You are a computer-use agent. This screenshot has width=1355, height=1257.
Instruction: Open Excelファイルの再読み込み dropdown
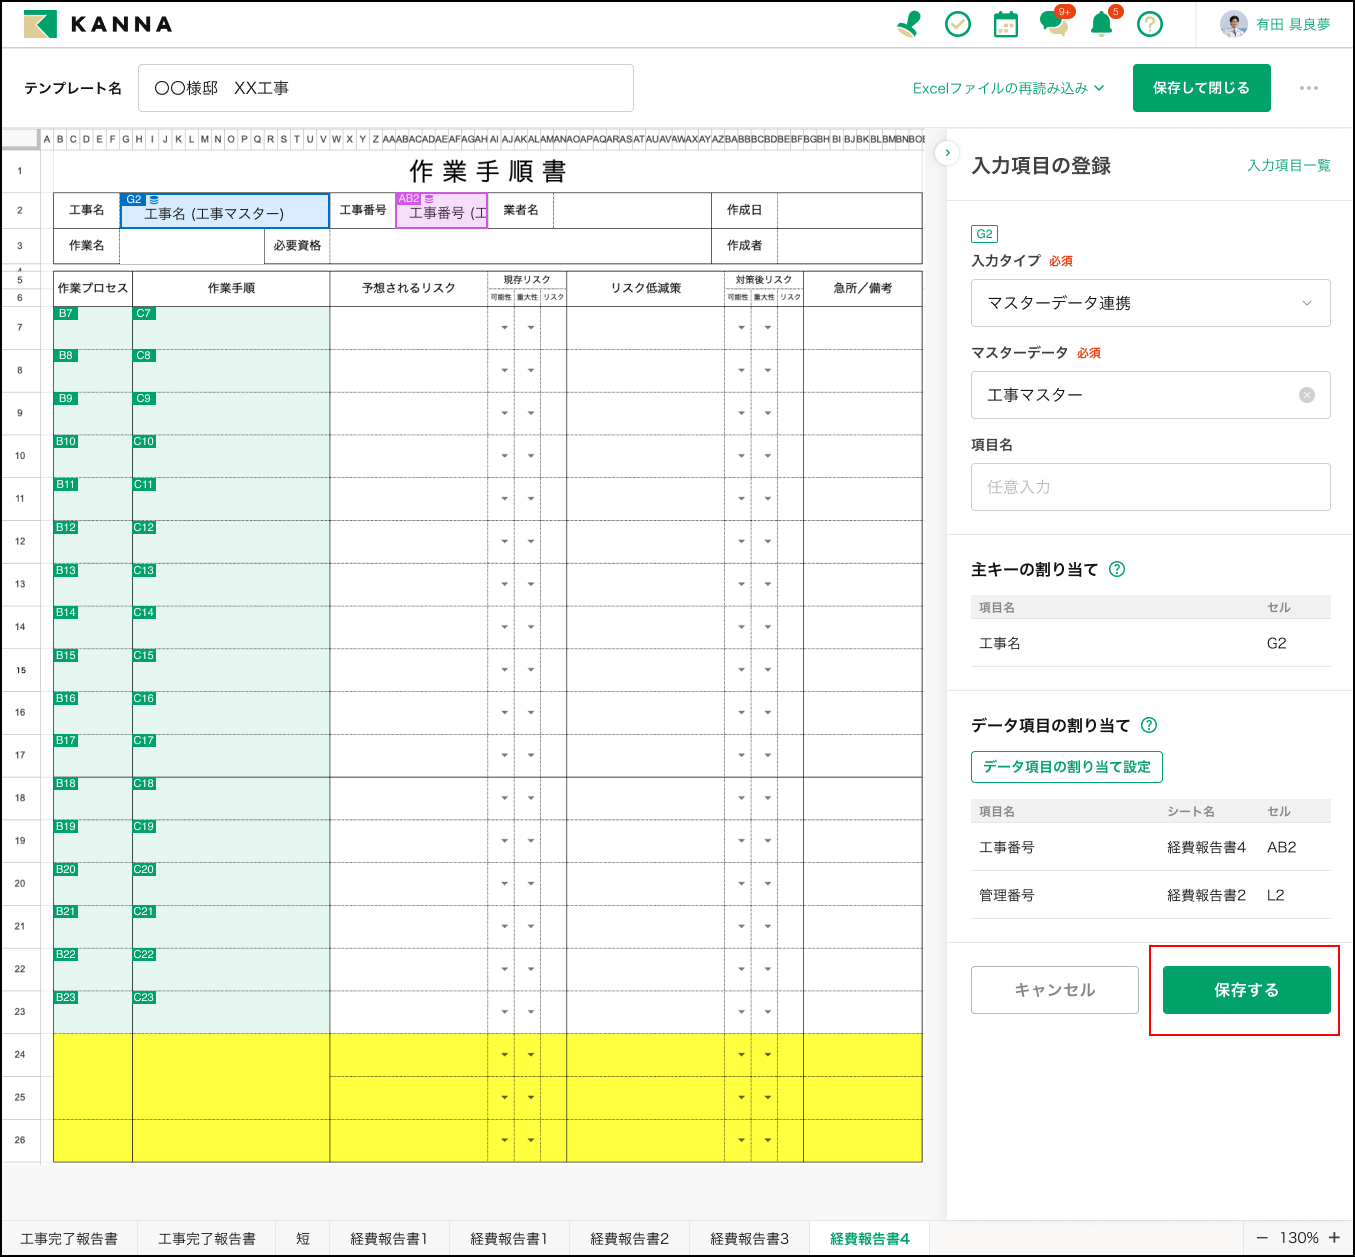pos(1008,88)
